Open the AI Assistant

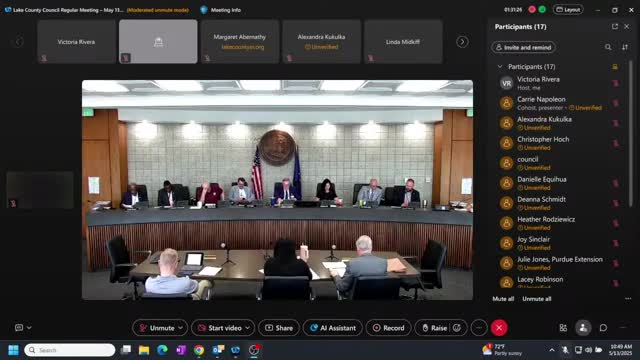click(x=333, y=328)
